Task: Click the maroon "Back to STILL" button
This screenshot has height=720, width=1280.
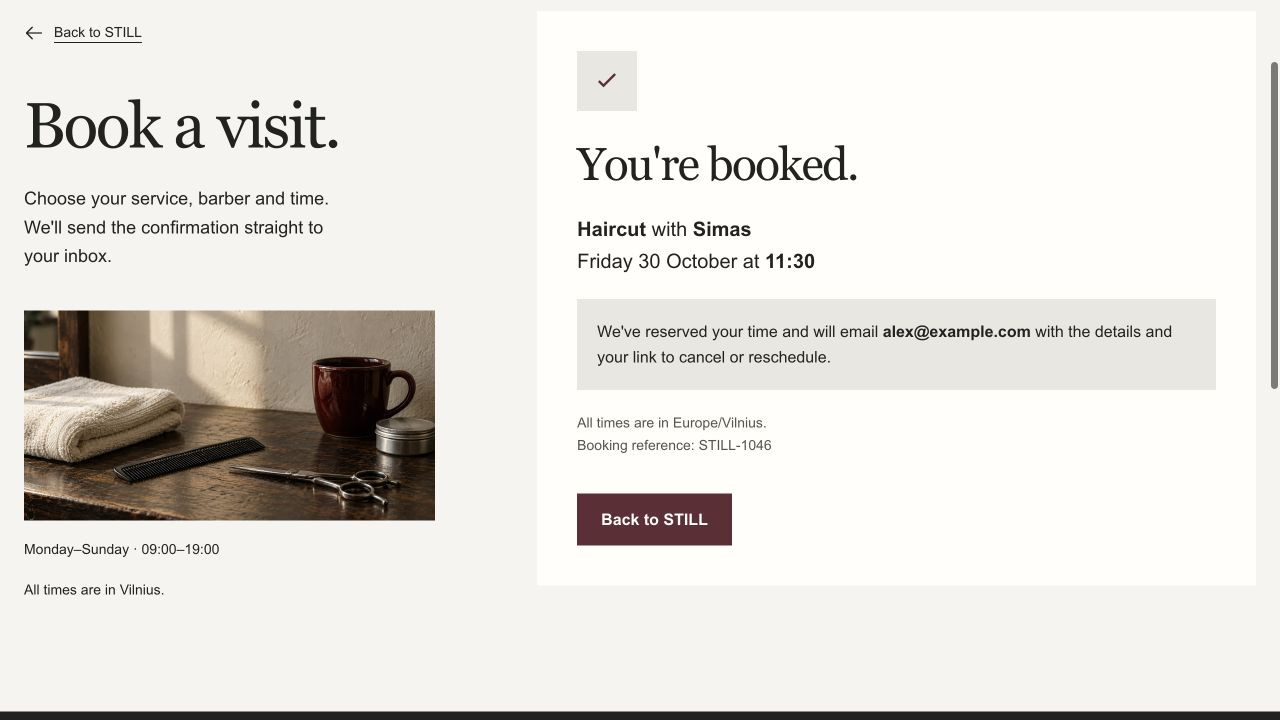Action: [654, 519]
